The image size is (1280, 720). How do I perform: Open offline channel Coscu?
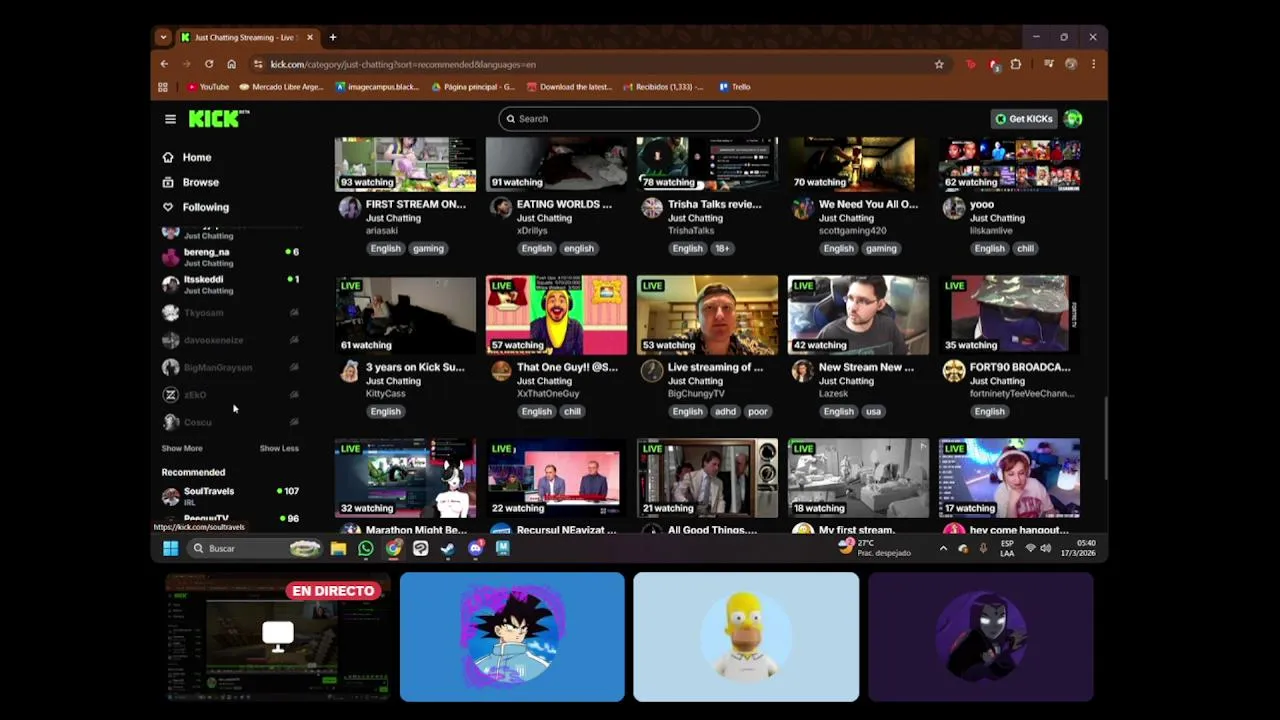click(230, 422)
